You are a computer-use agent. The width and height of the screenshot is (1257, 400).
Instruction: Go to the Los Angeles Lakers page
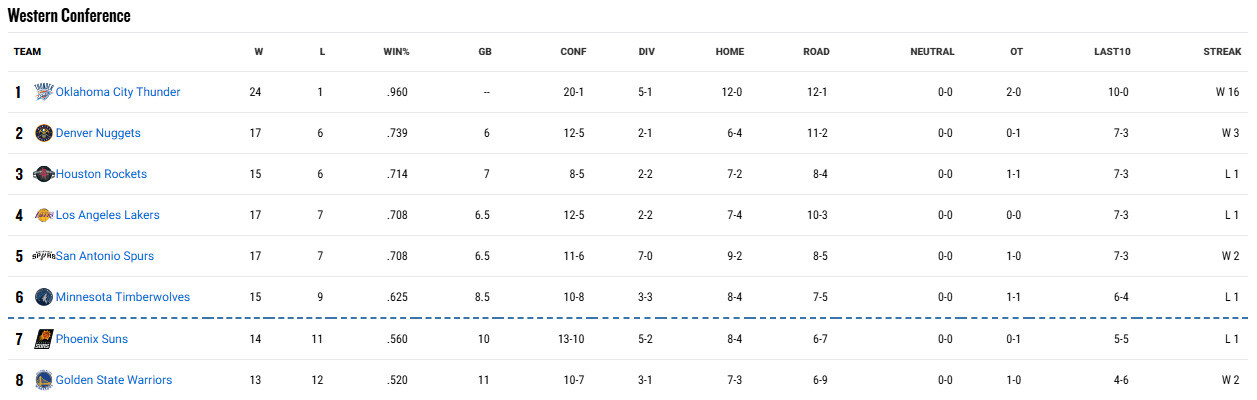108,215
